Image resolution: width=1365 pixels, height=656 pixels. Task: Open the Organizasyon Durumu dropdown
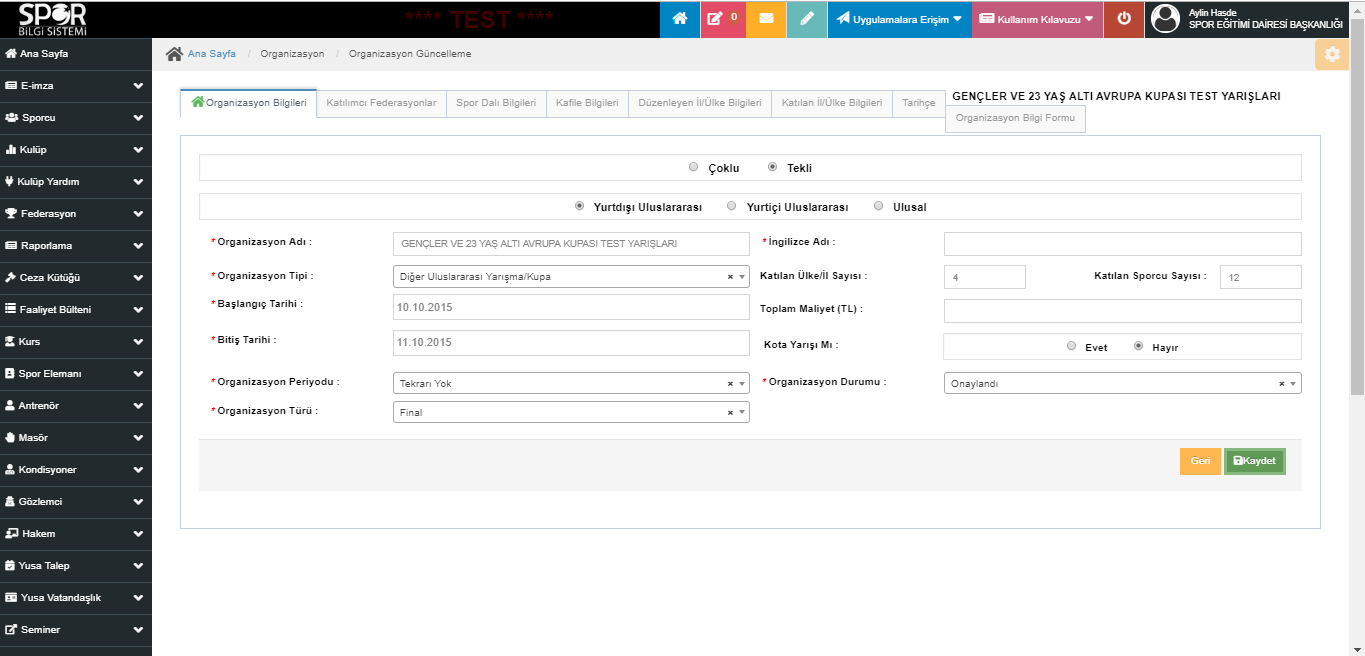[x=1123, y=384]
